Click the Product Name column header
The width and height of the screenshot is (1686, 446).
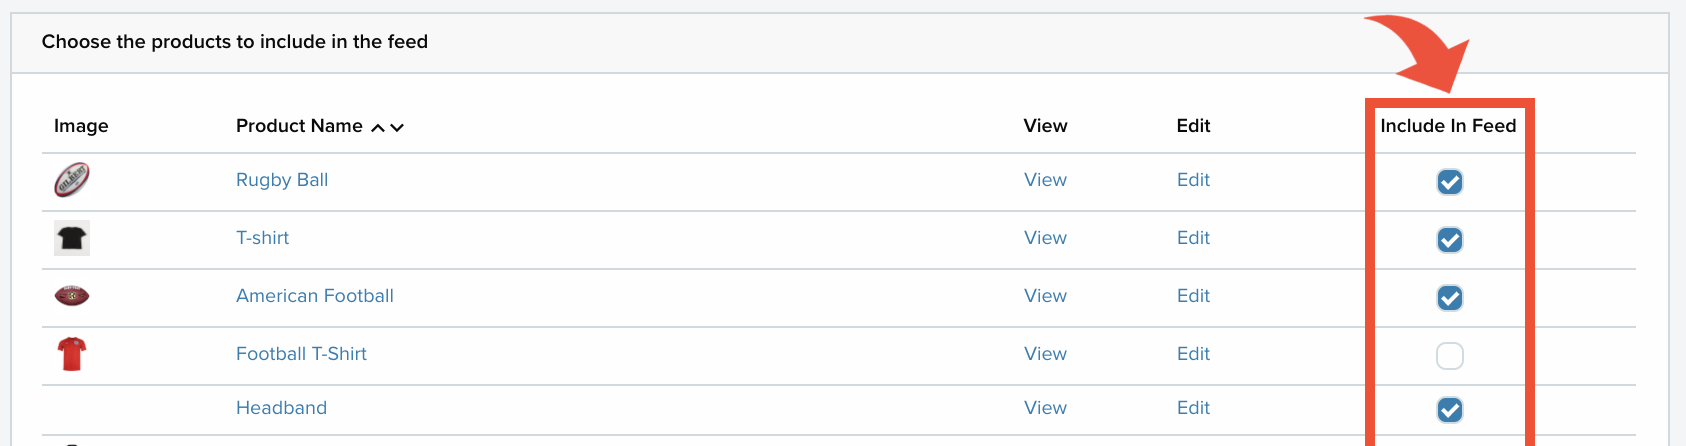299,126
